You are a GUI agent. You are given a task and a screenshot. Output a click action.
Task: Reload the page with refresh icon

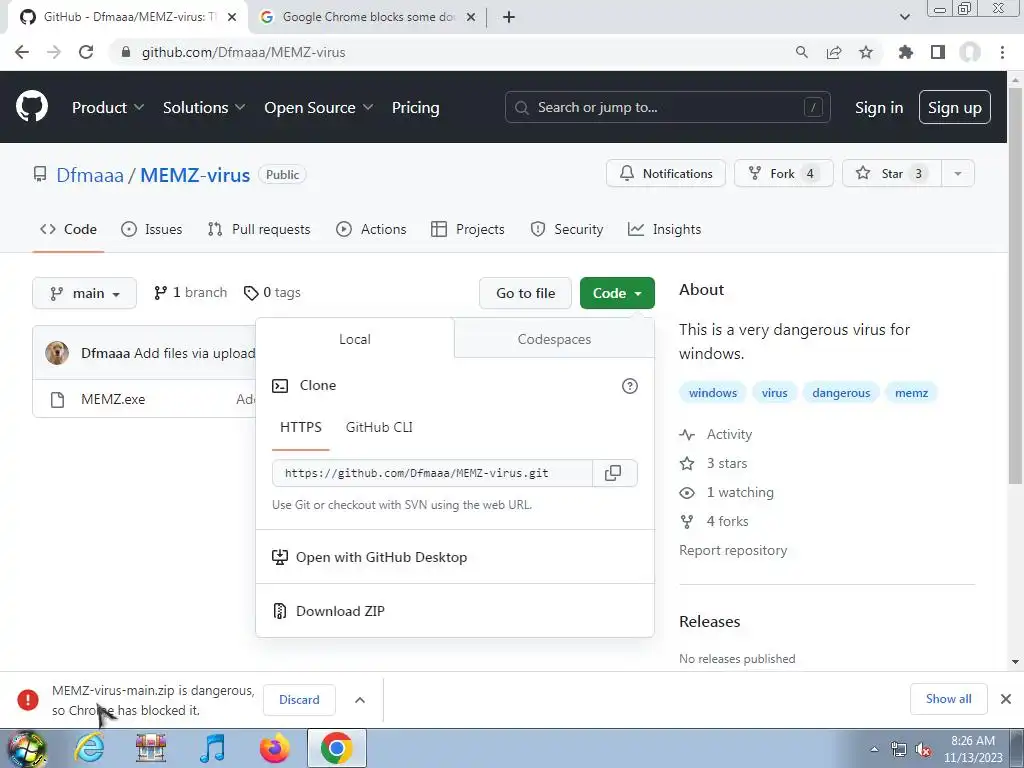pyautogui.click(x=86, y=52)
